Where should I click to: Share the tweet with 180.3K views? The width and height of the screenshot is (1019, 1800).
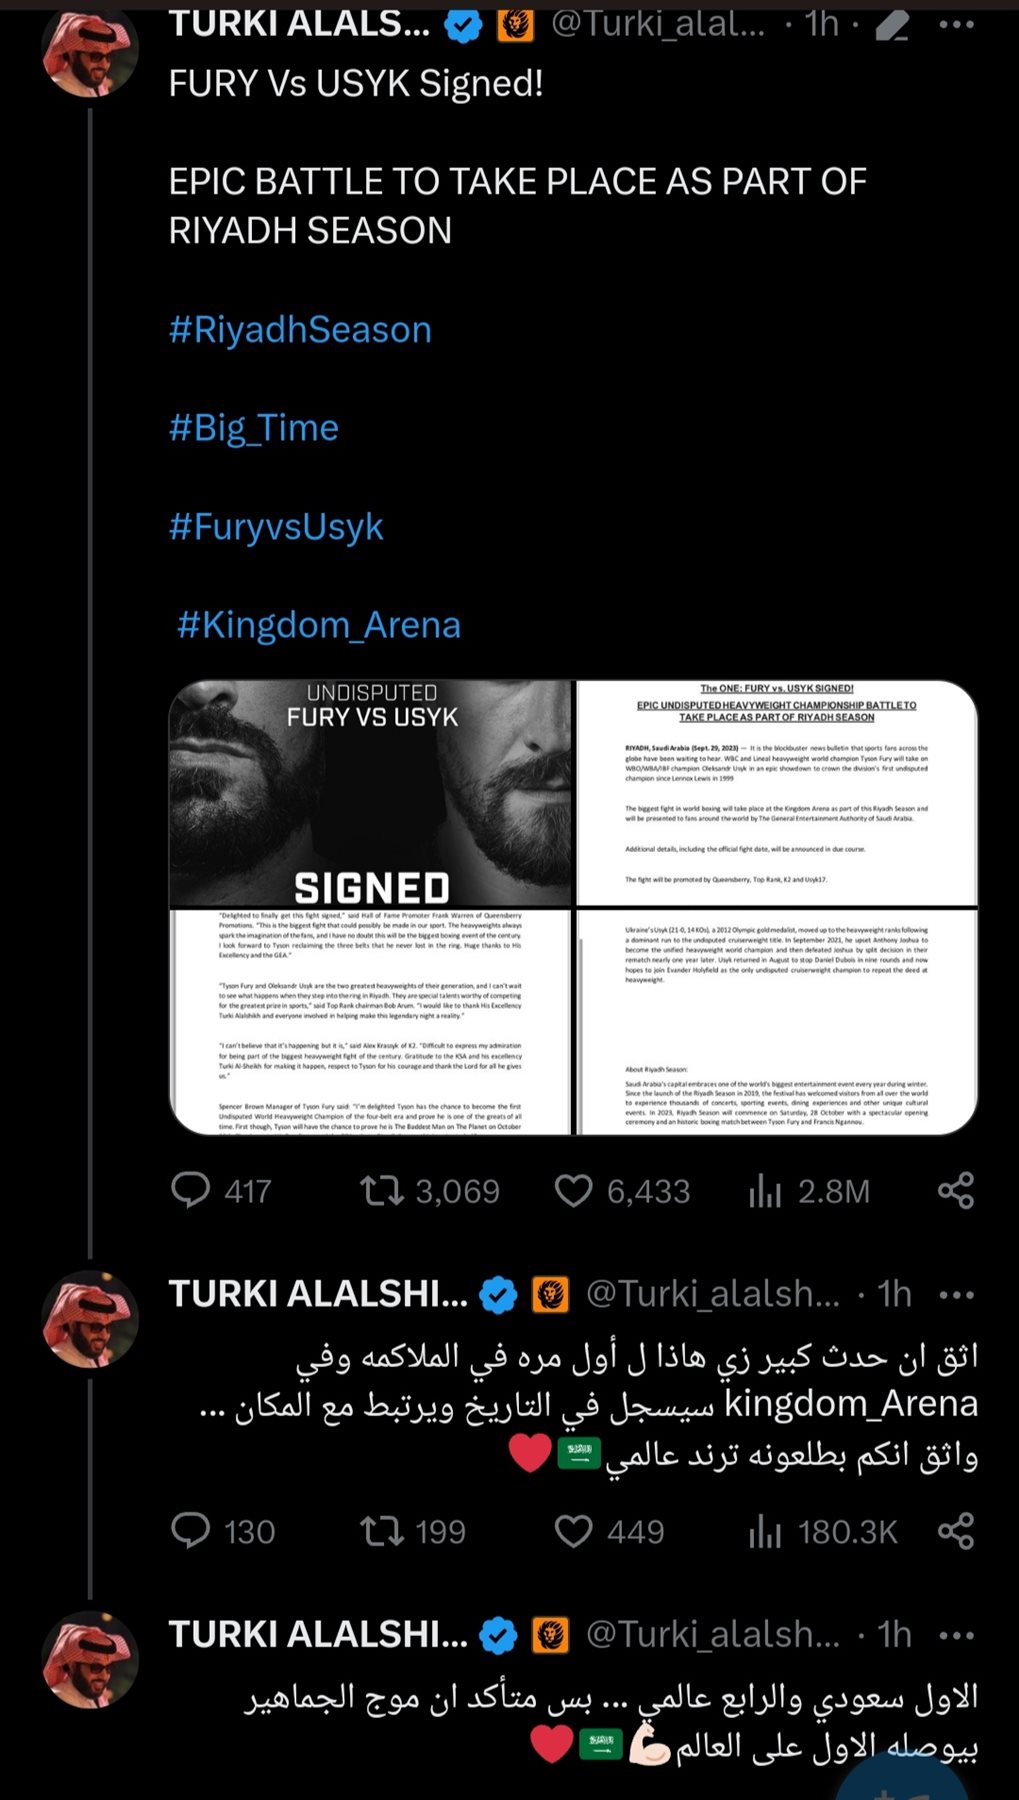(956, 1531)
